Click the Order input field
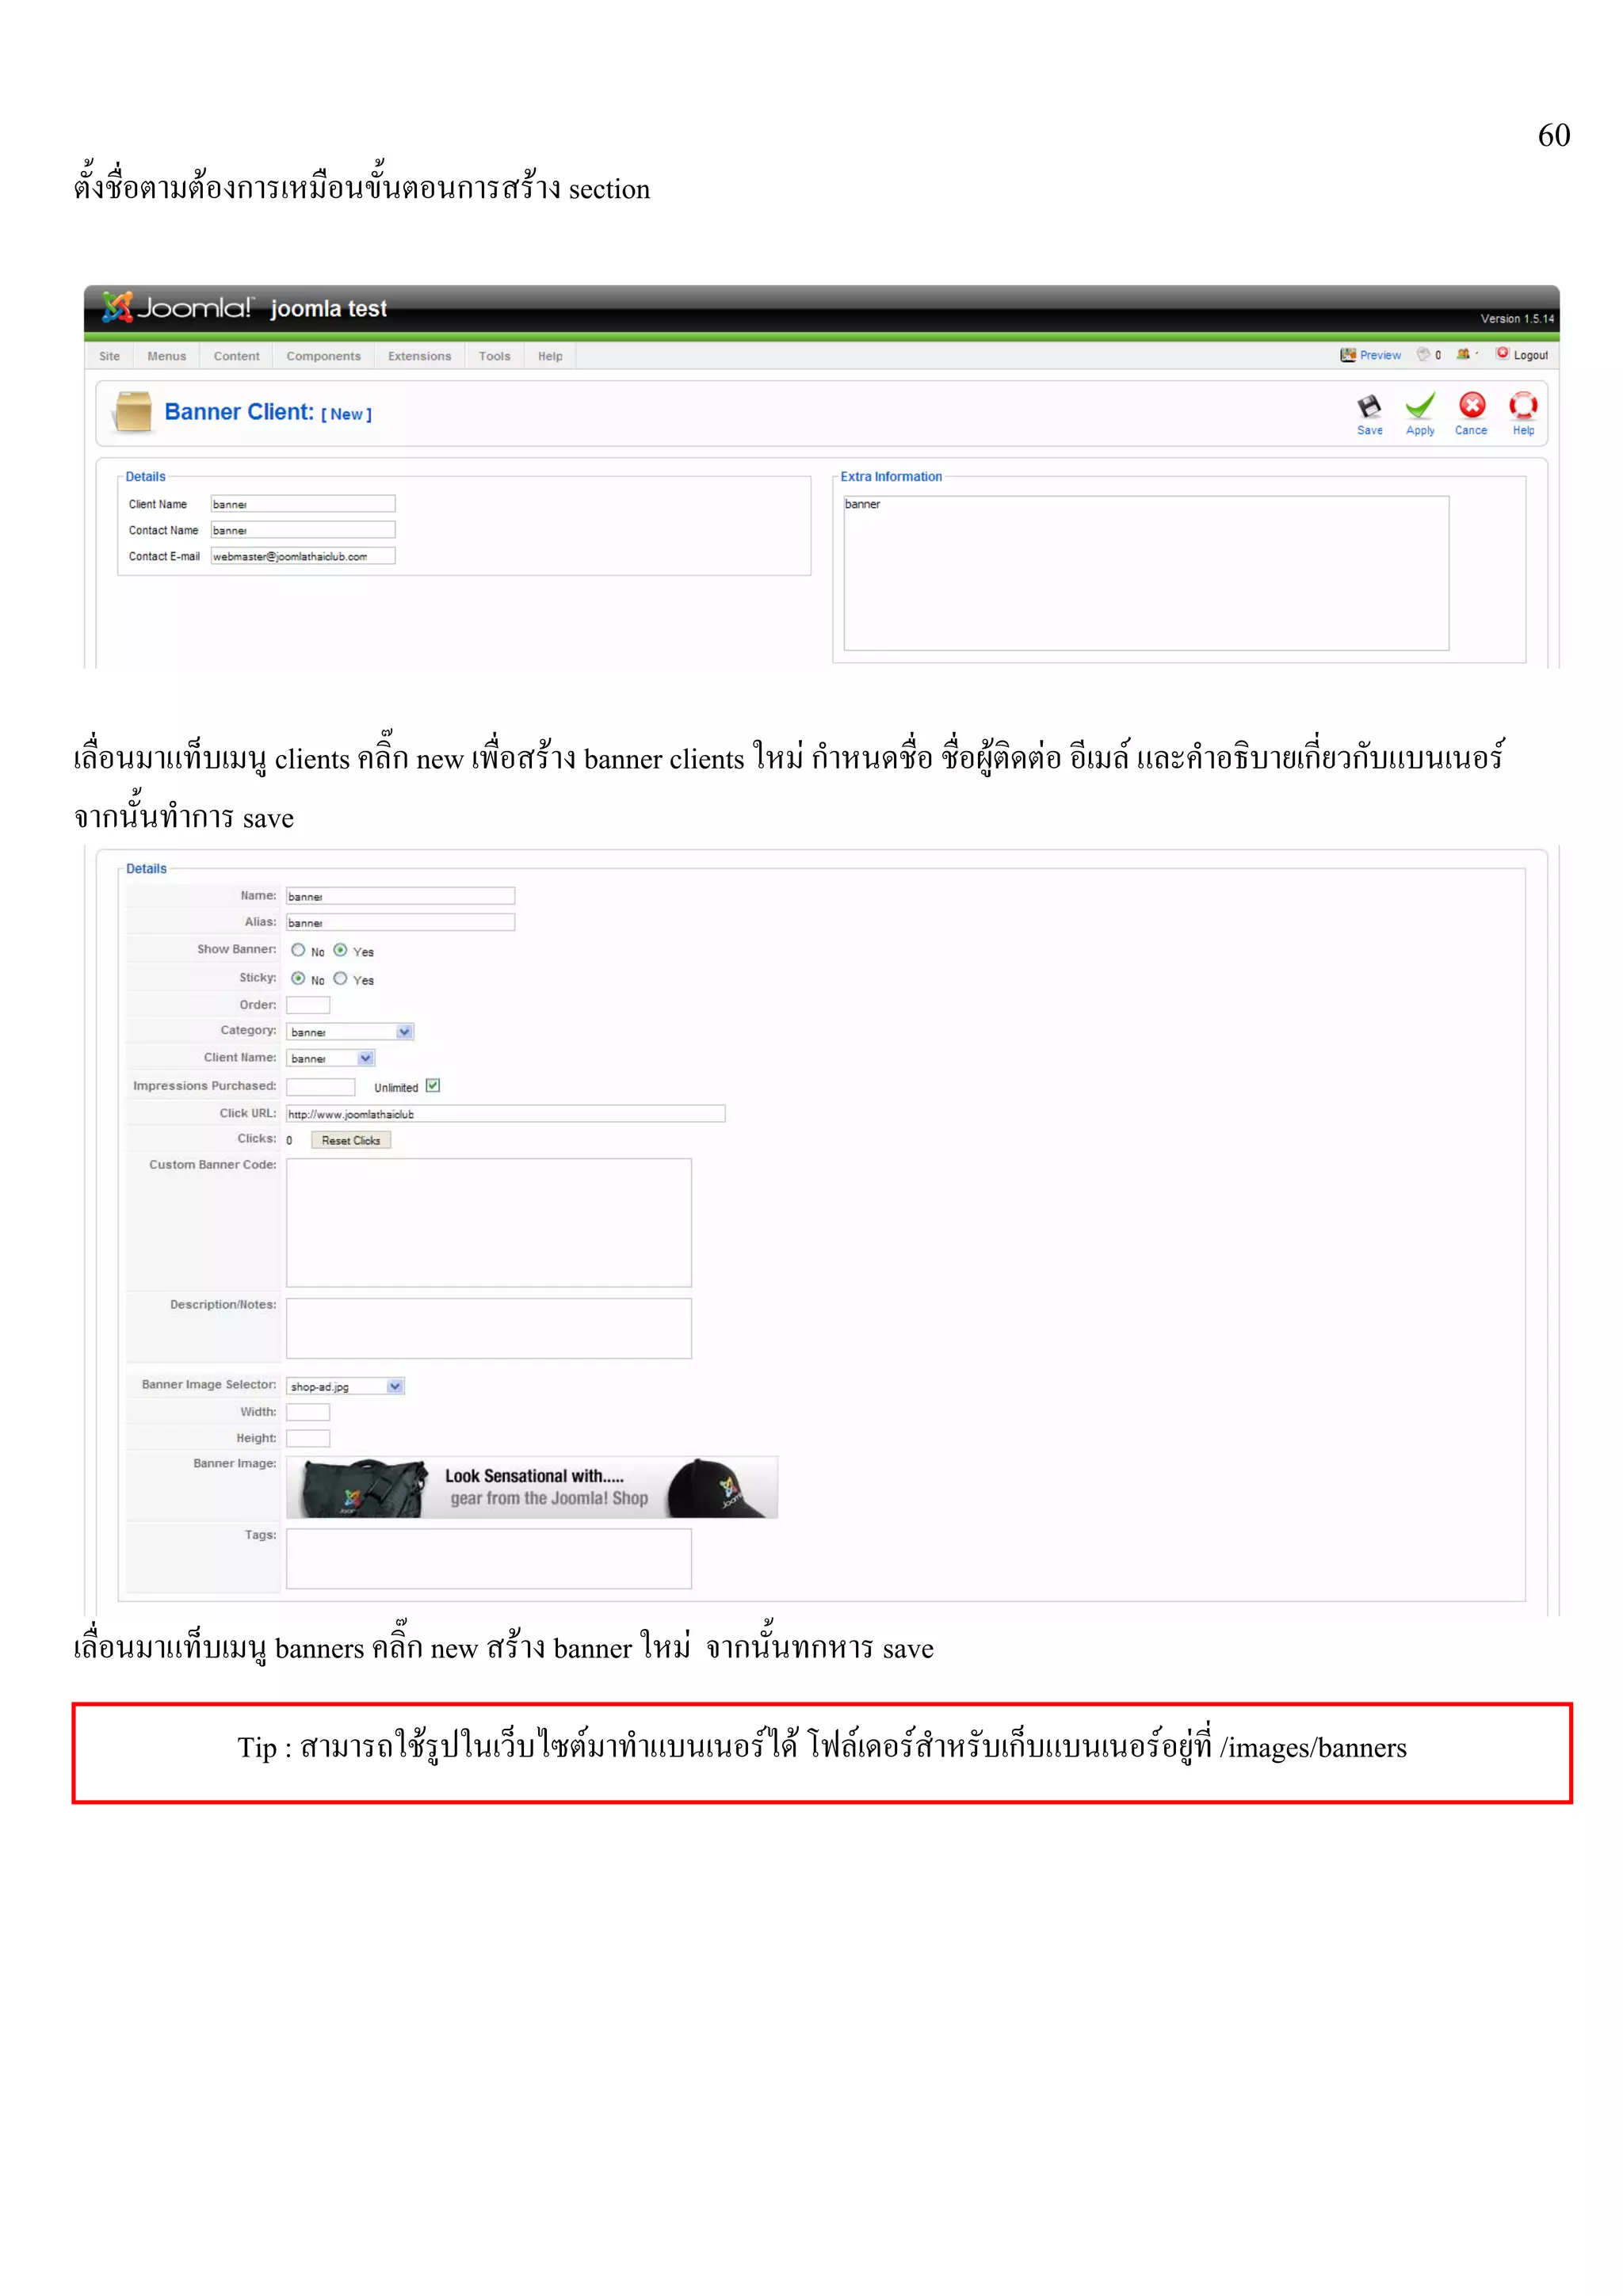The width and height of the screenshot is (1623, 2296). point(308,1005)
